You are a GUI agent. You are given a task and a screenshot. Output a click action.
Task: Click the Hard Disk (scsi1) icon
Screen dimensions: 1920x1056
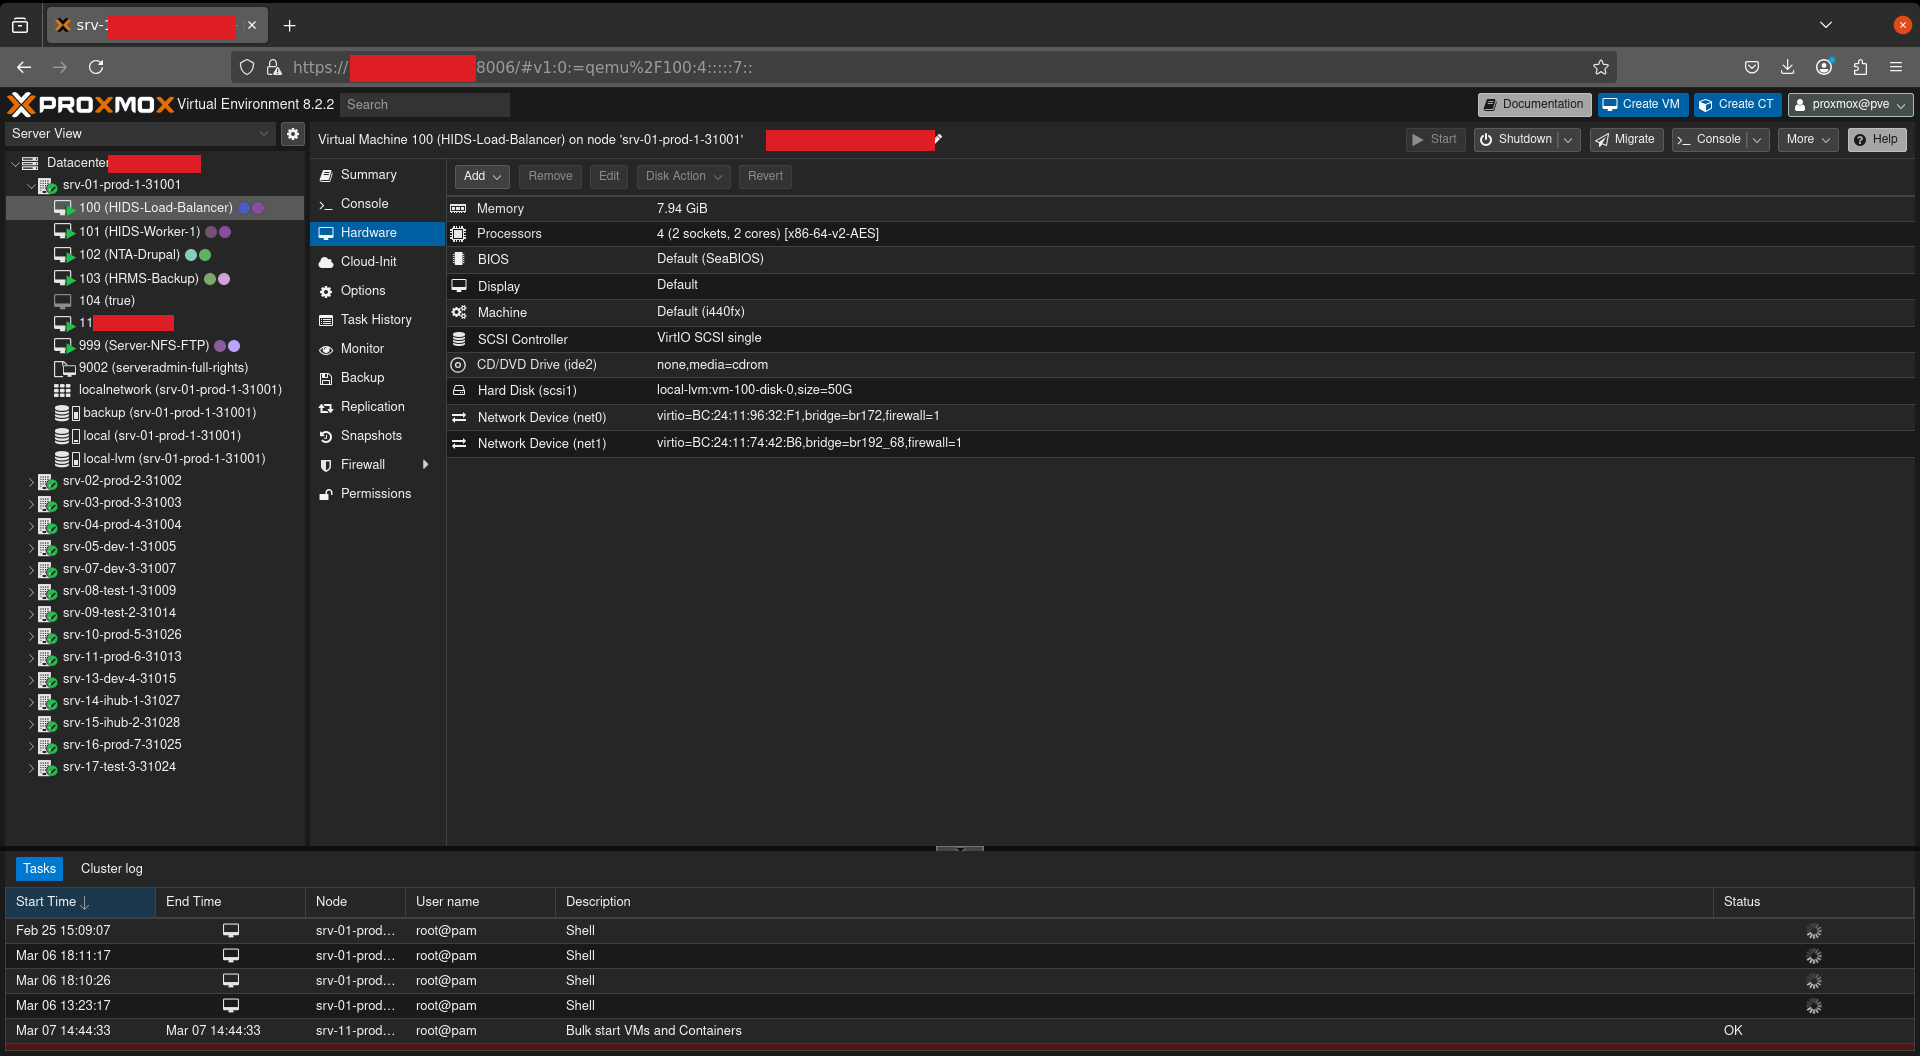(458, 390)
